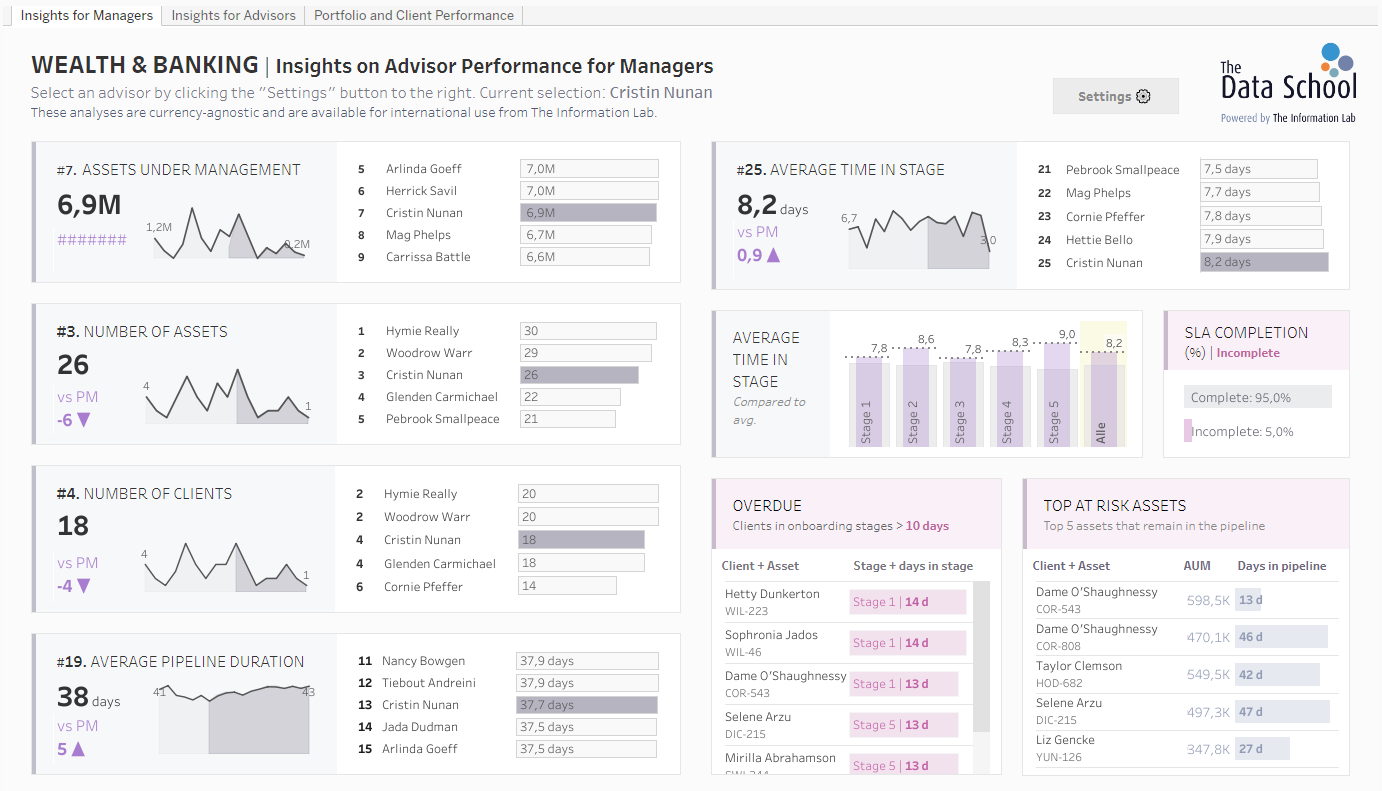Image resolution: width=1382 pixels, height=791 pixels.
Task: Select Hettie Bello 7,9 days bar
Action: (1262, 239)
